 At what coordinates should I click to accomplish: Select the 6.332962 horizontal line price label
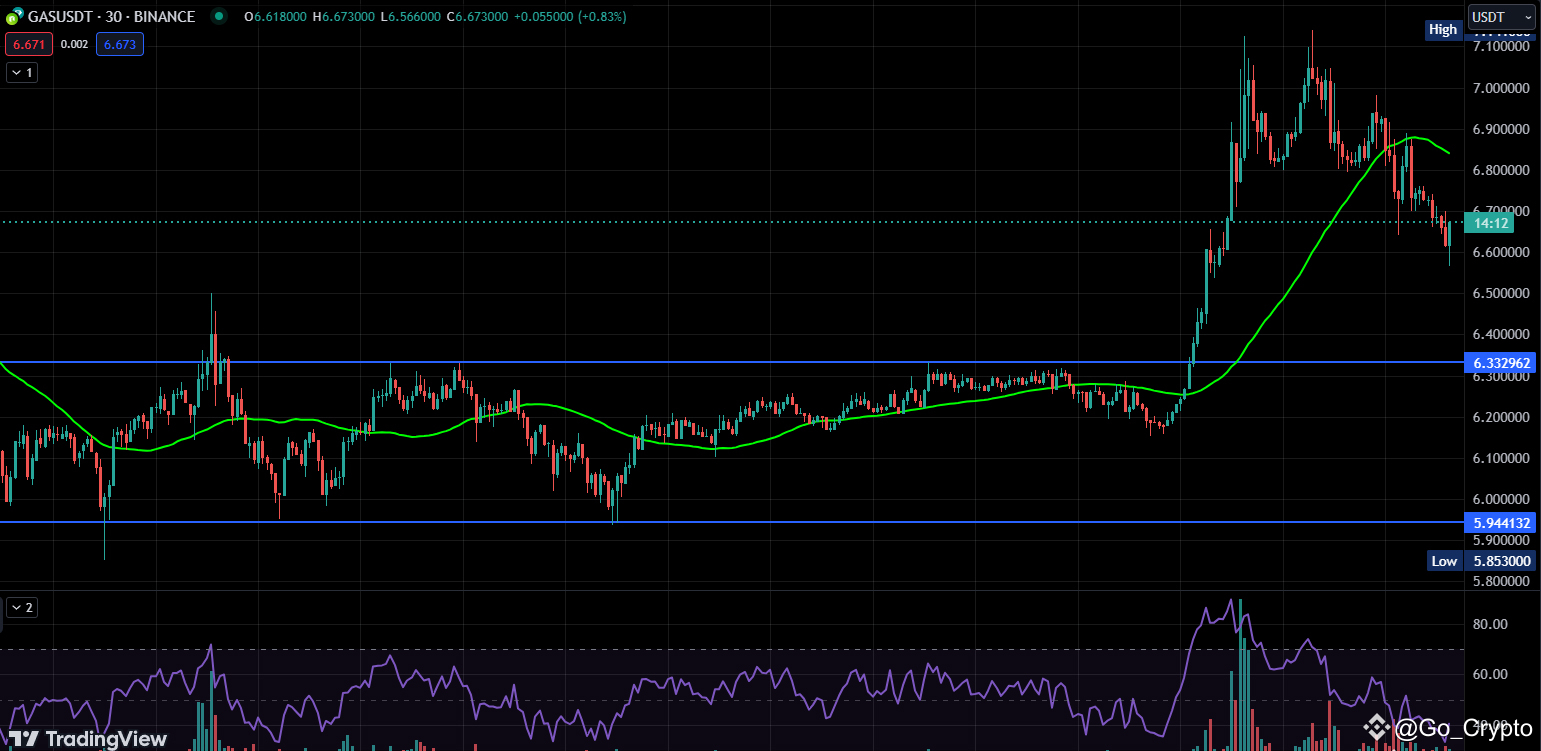point(1502,362)
